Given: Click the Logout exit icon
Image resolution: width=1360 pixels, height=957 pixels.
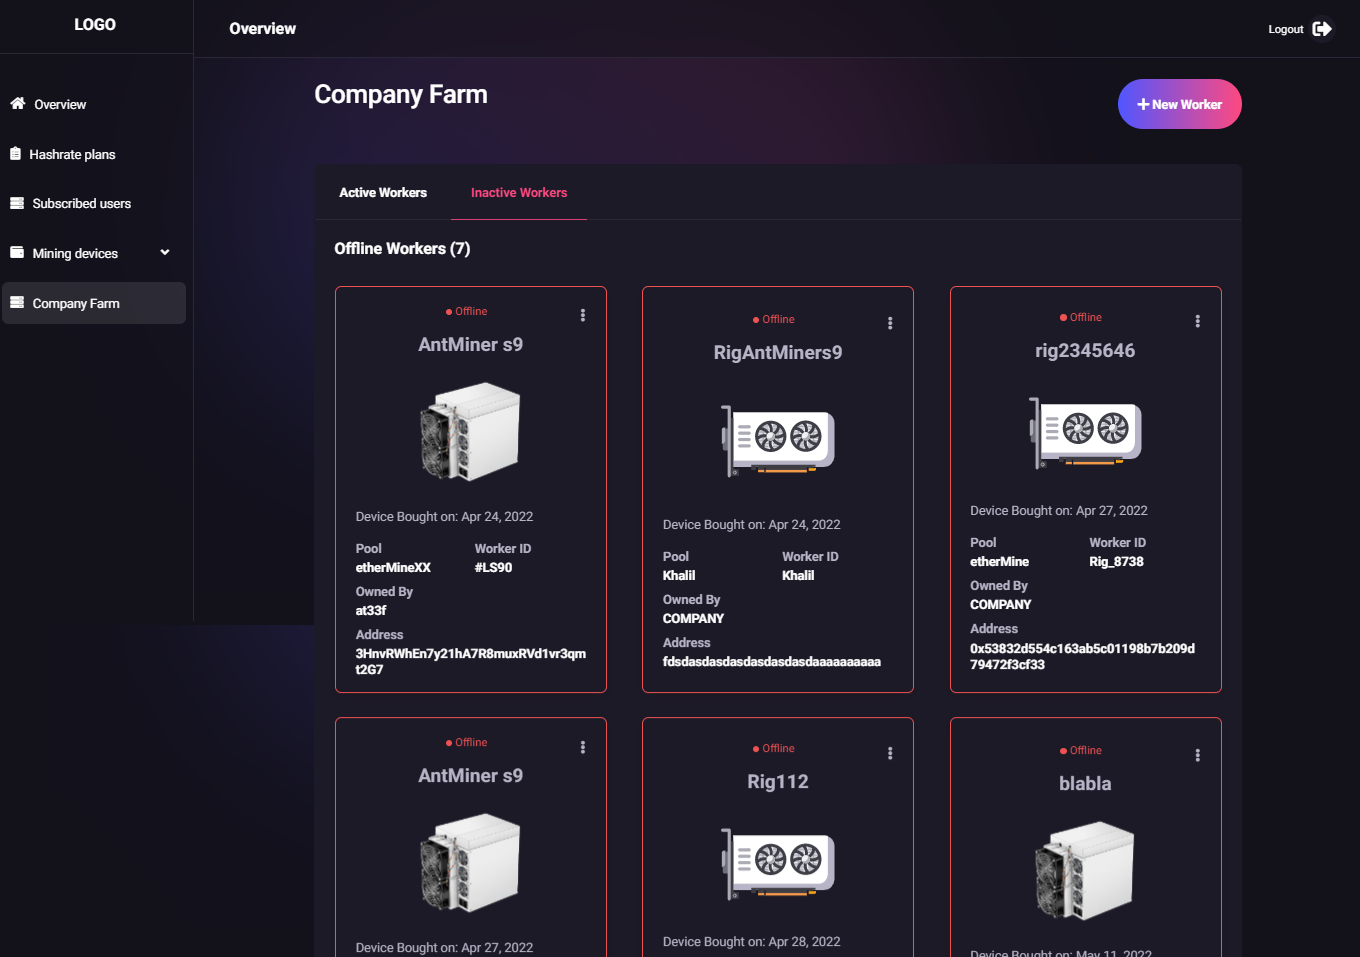Looking at the screenshot, I should pyautogui.click(x=1324, y=29).
